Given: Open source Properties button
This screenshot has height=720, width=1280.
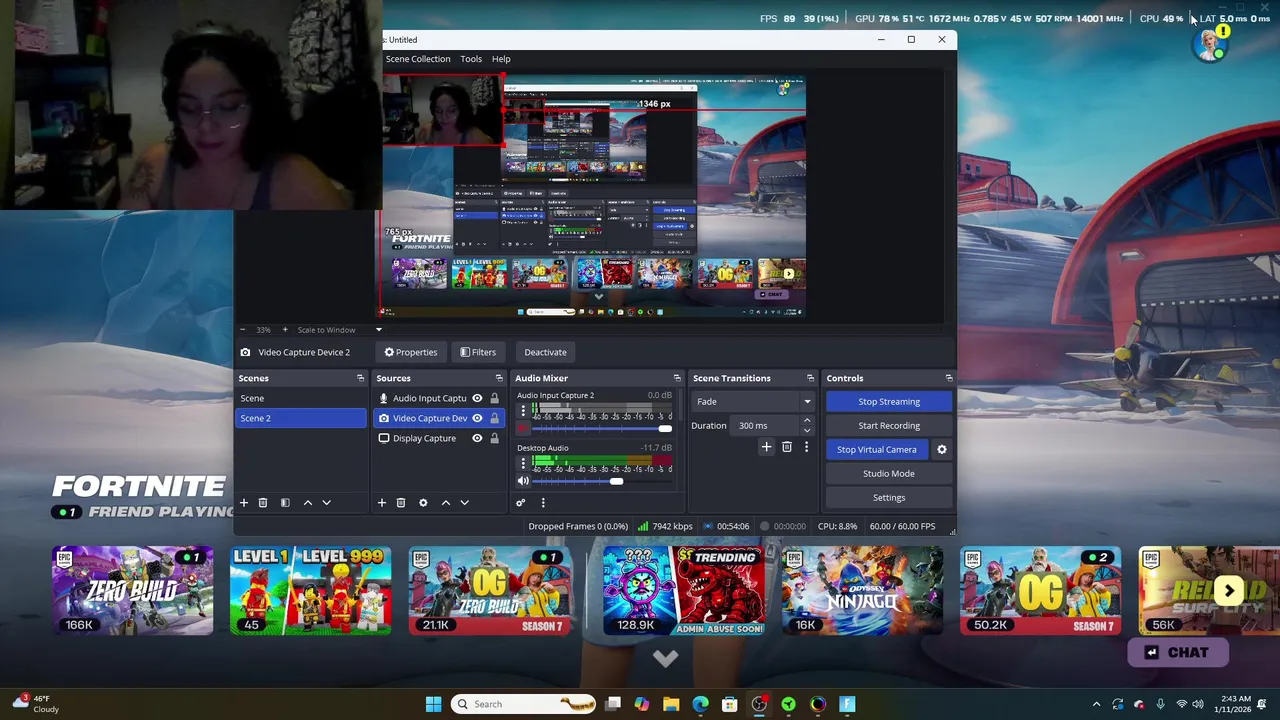Looking at the screenshot, I should 411,352.
